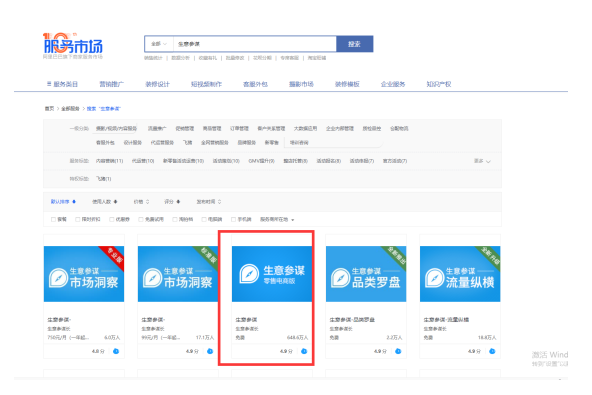
Task: Click the blue contact icon on 18.8万人 card
Action: pyautogui.click(x=492, y=351)
